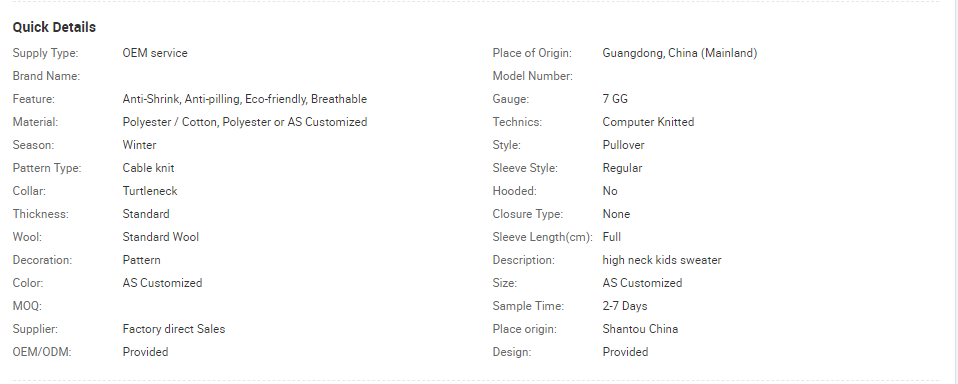Click the Cable knit pattern type
The height and width of the screenshot is (384, 958).
point(148,168)
